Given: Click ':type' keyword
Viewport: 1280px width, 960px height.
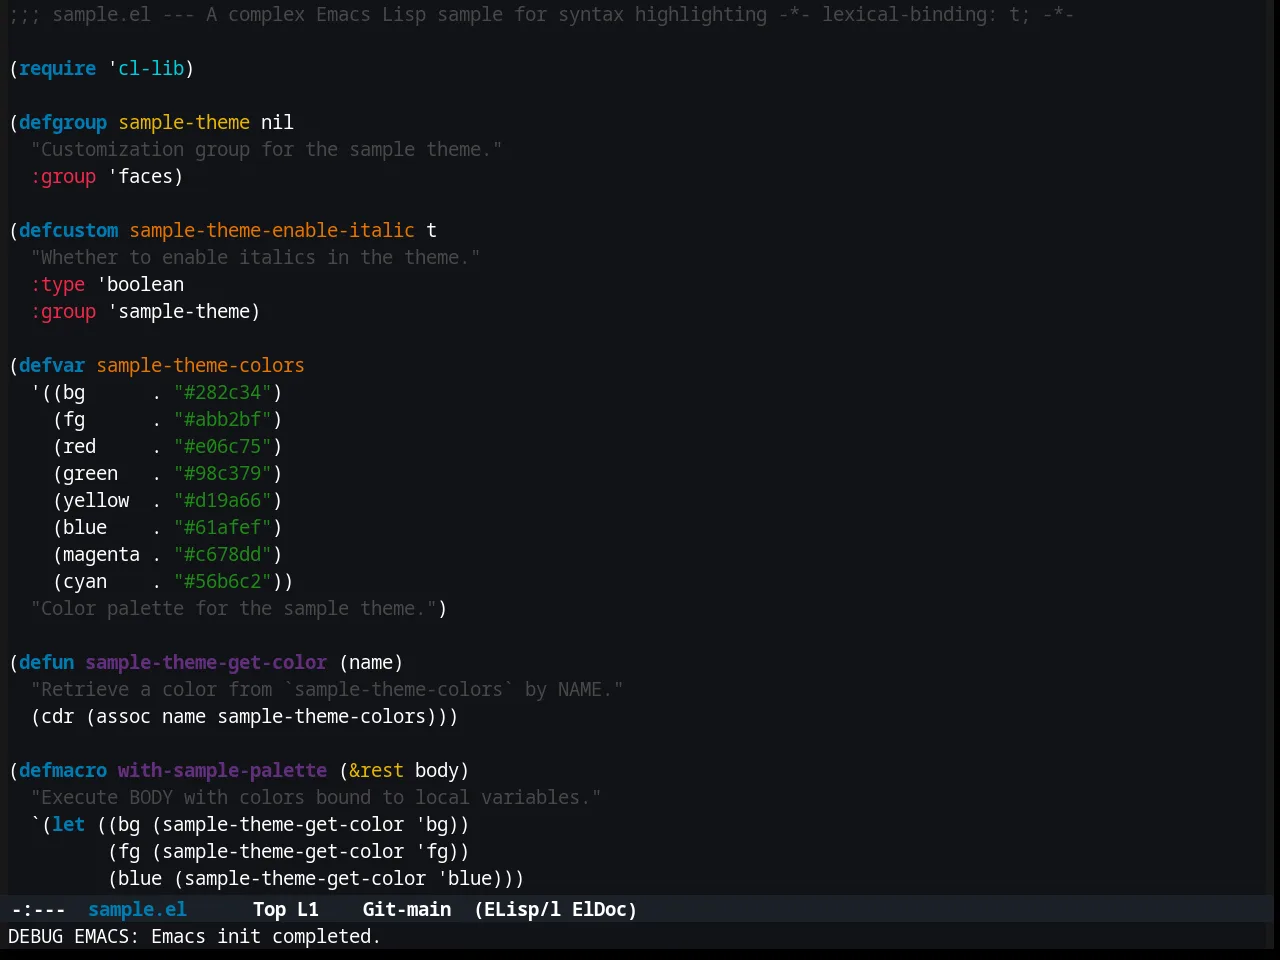Looking at the screenshot, I should 57,284.
